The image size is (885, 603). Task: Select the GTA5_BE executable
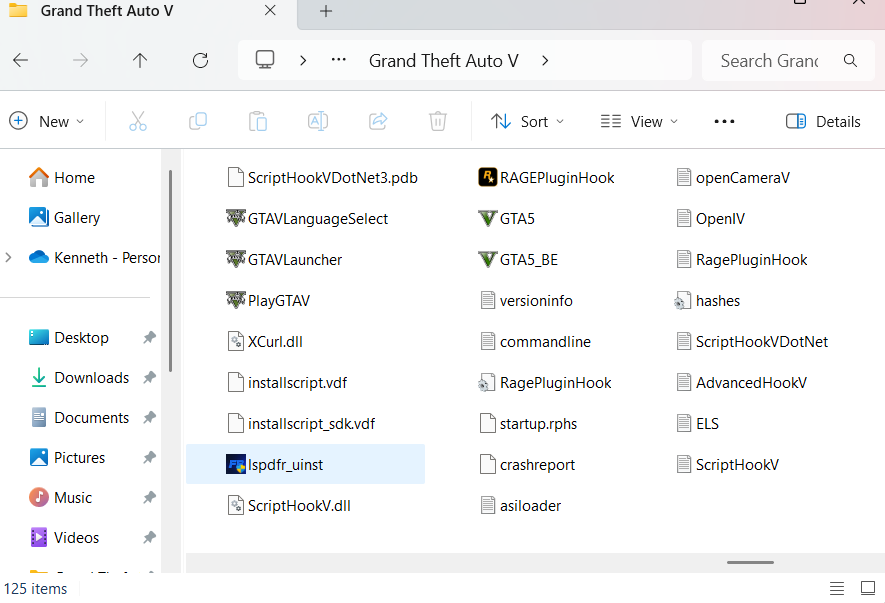[518, 260]
